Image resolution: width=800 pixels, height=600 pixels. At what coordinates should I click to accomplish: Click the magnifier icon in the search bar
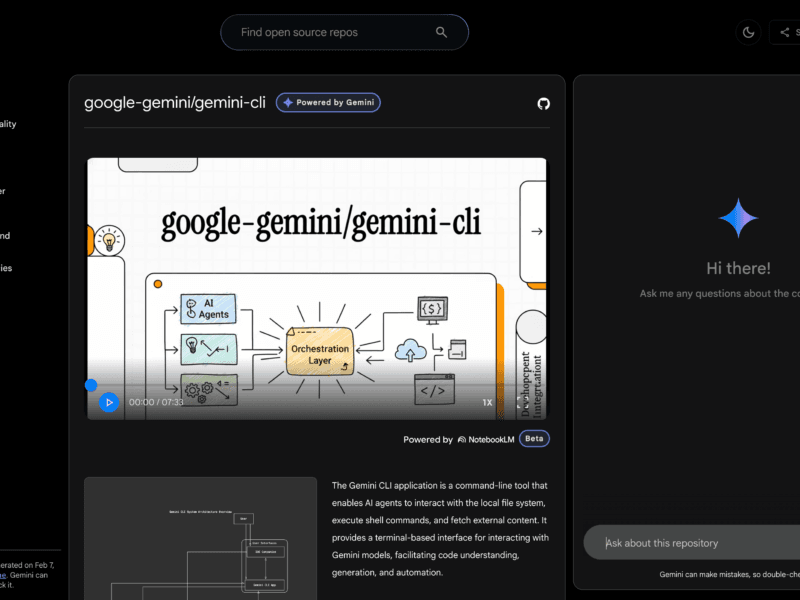click(x=441, y=31)
